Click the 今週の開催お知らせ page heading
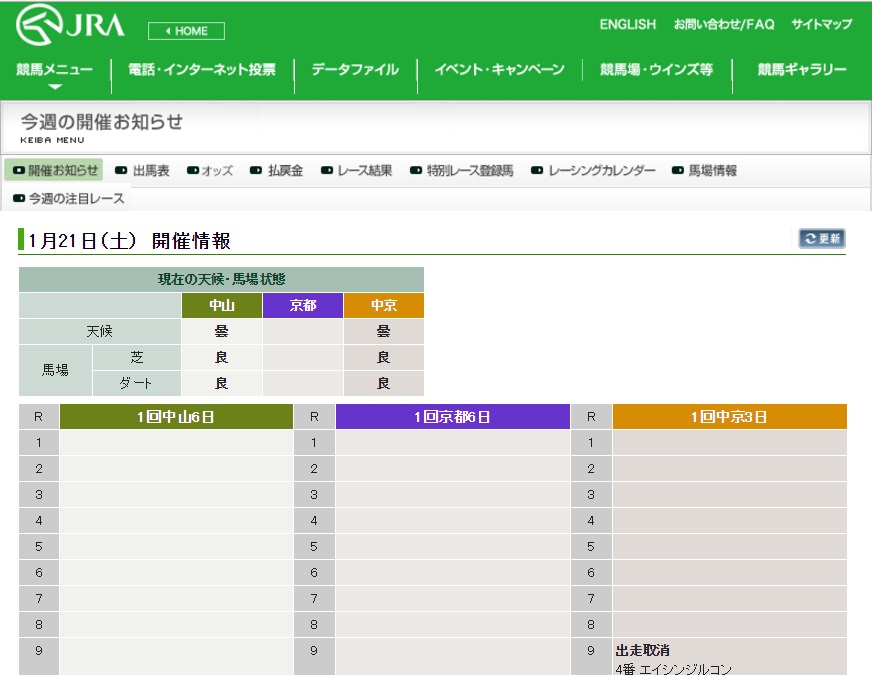The image size is (872, 675). (102, 122)
